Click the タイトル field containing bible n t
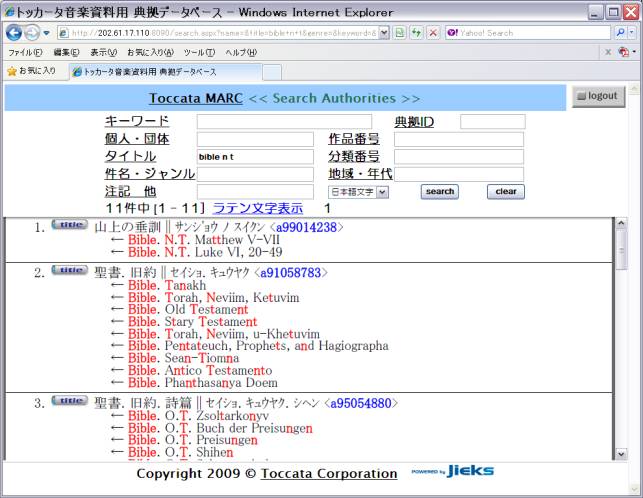The width and height of the screenshot is (643, 498). 255,157
